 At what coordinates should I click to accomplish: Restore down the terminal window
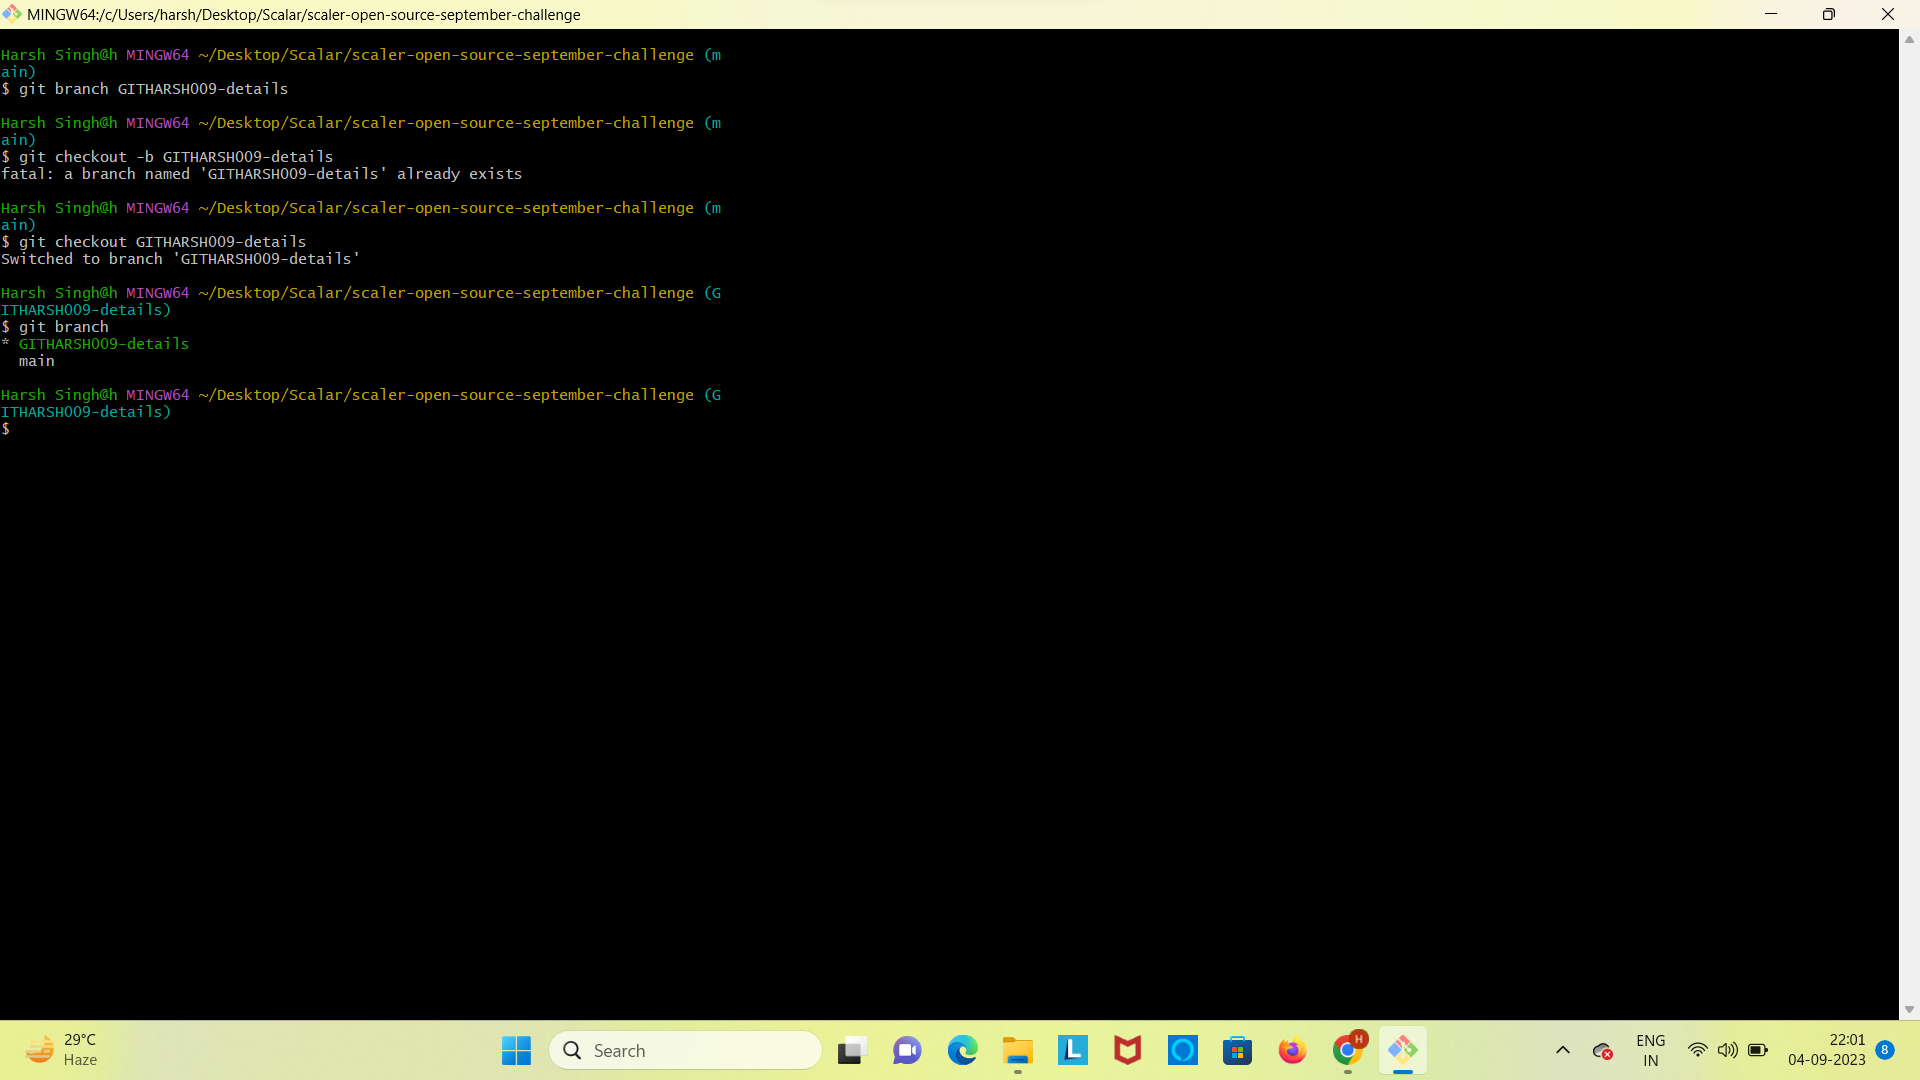[x=1829, y=14]
